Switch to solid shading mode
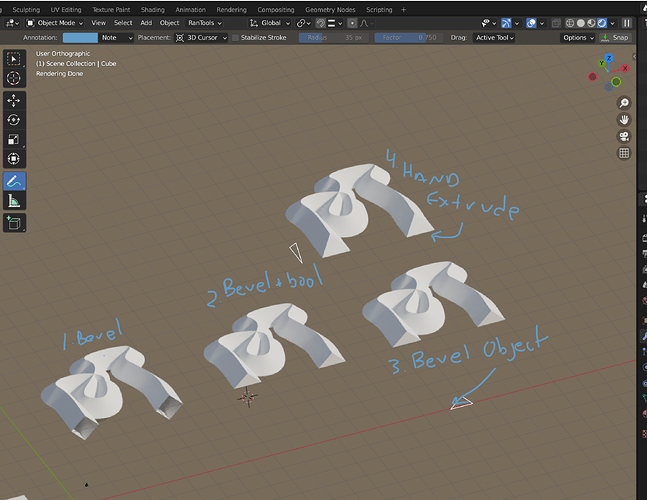Image resolution: width=647 pixels, height=500 pixels. (581, 23)
